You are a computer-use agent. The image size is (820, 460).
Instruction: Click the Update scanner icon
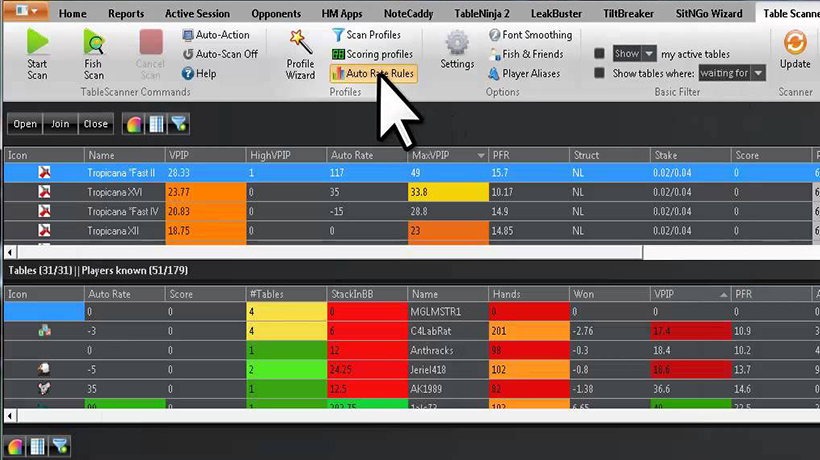(x=795, y=50)
